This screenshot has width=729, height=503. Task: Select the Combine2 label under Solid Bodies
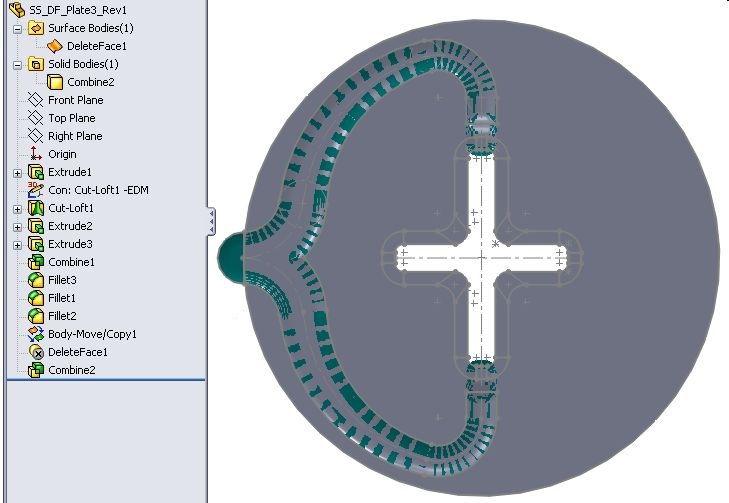point(91,82)
